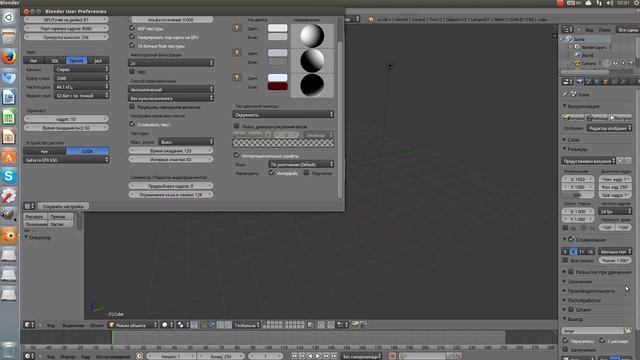This screenshot has height=360, width=640.
Task: Open the sample rate dropdown showing 44.1 kHz
Action: click(x=81, y=87)
